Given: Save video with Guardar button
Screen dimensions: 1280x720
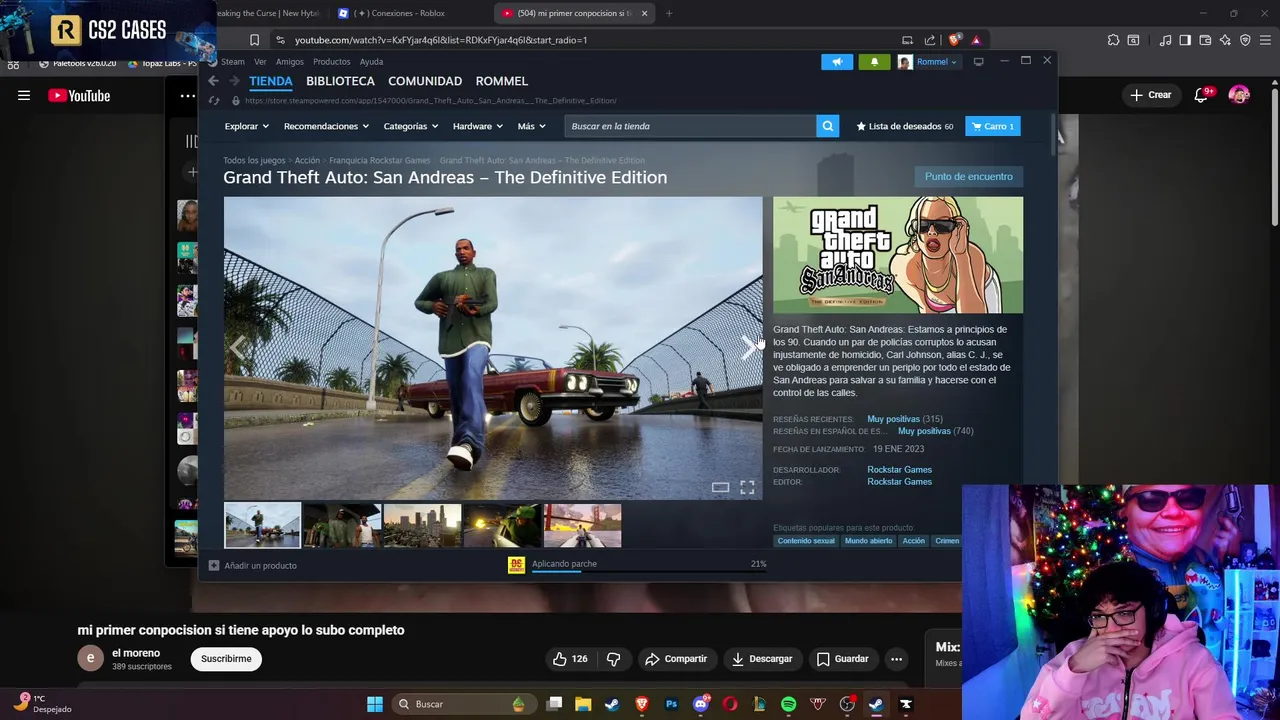Looking at the screenshot, I should (842, 659).
